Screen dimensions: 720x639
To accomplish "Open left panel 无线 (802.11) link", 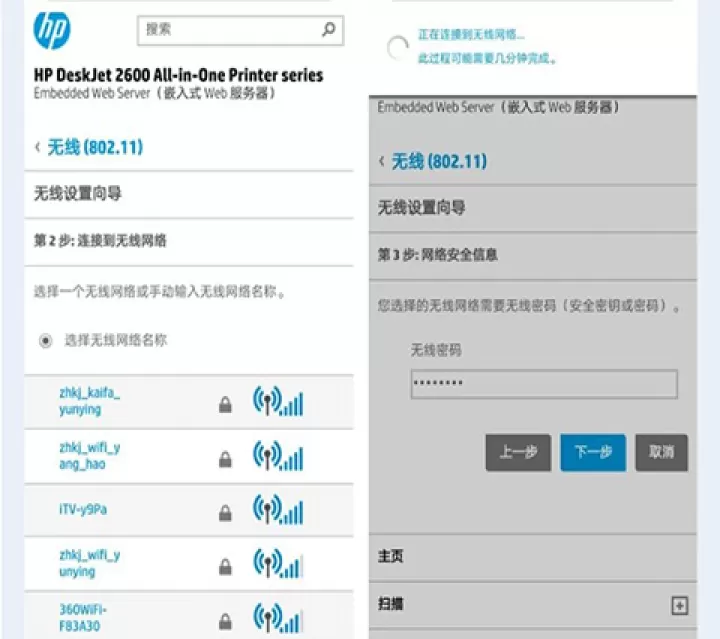I will coord(95,147).
